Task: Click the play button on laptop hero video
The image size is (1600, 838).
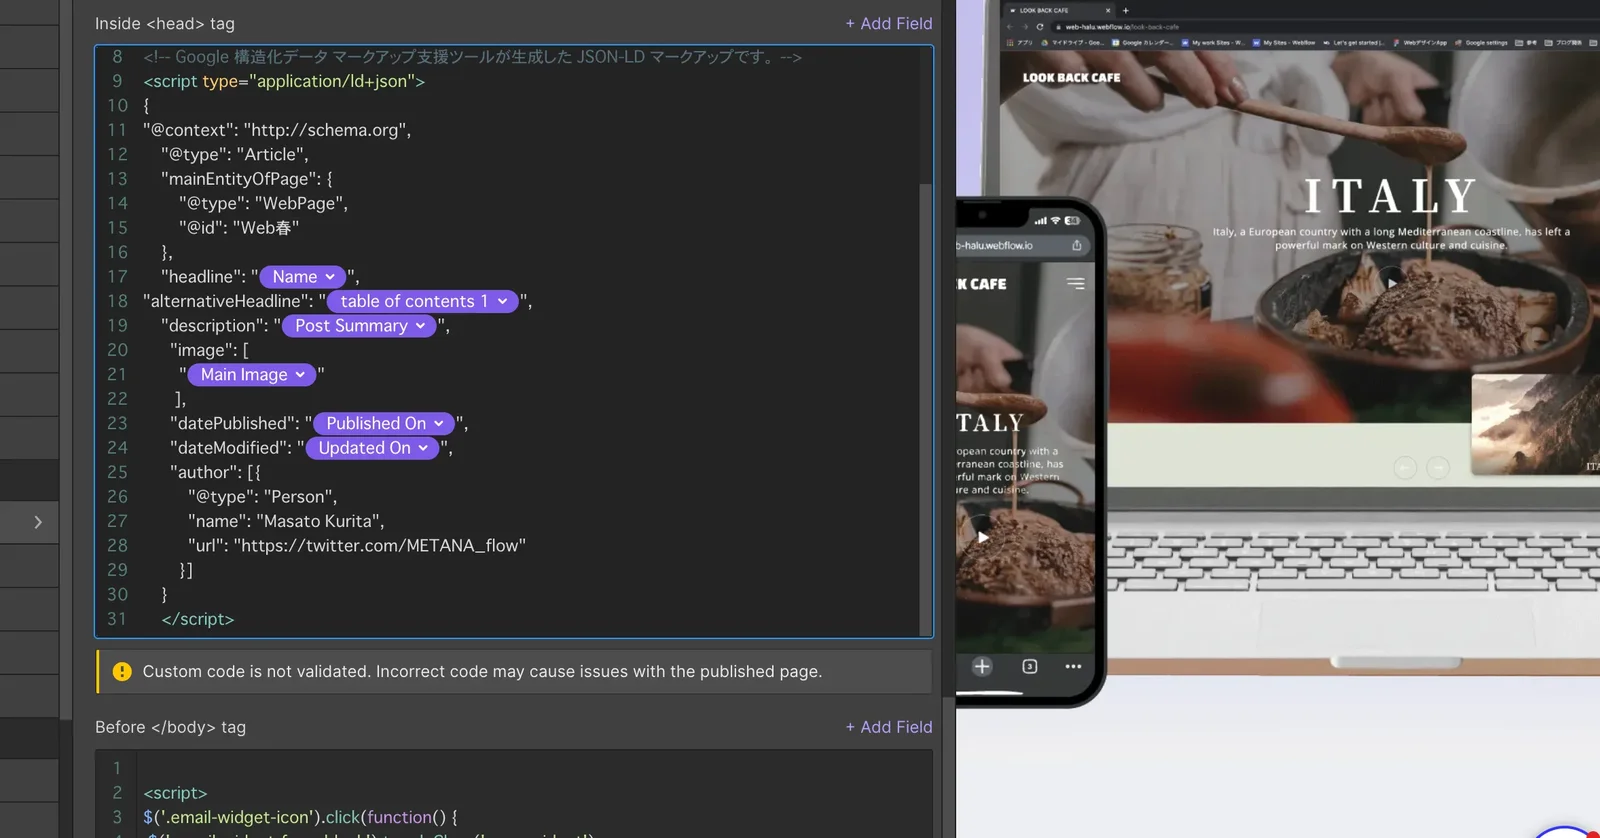Action: point(1391,283)
